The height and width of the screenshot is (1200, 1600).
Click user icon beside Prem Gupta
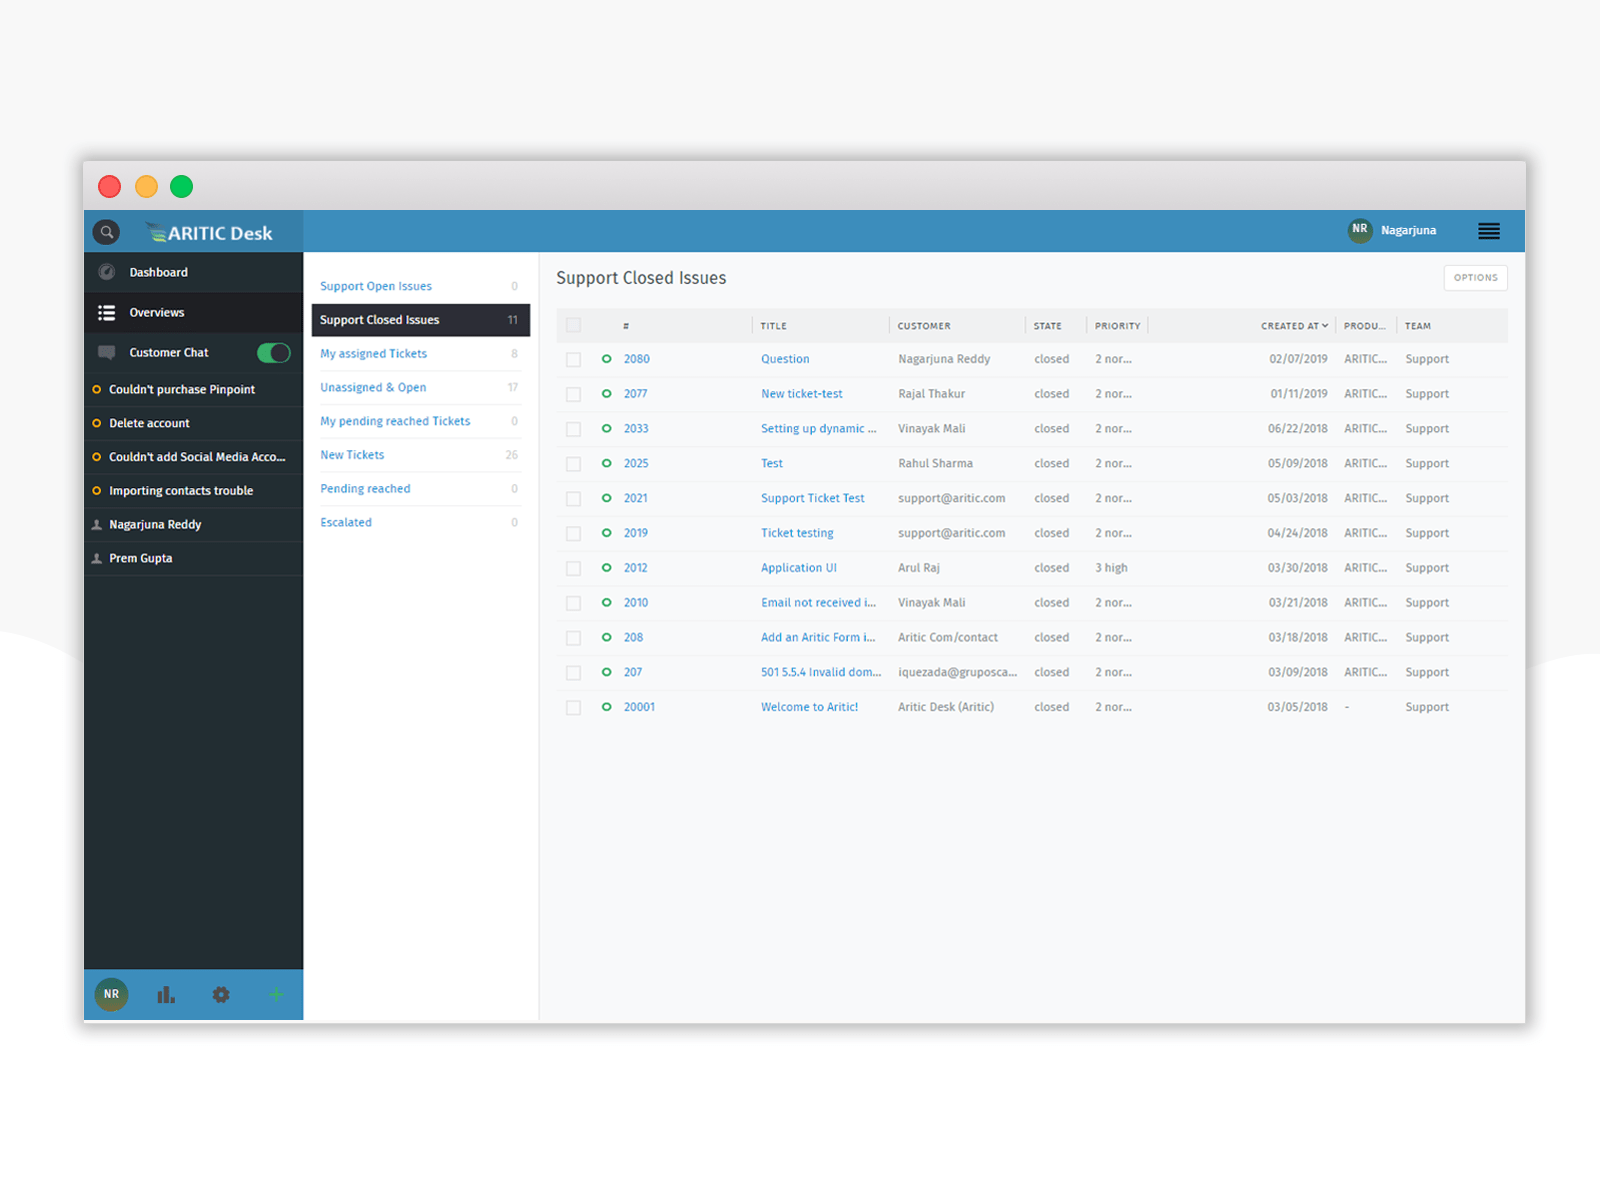coord(97,558)
